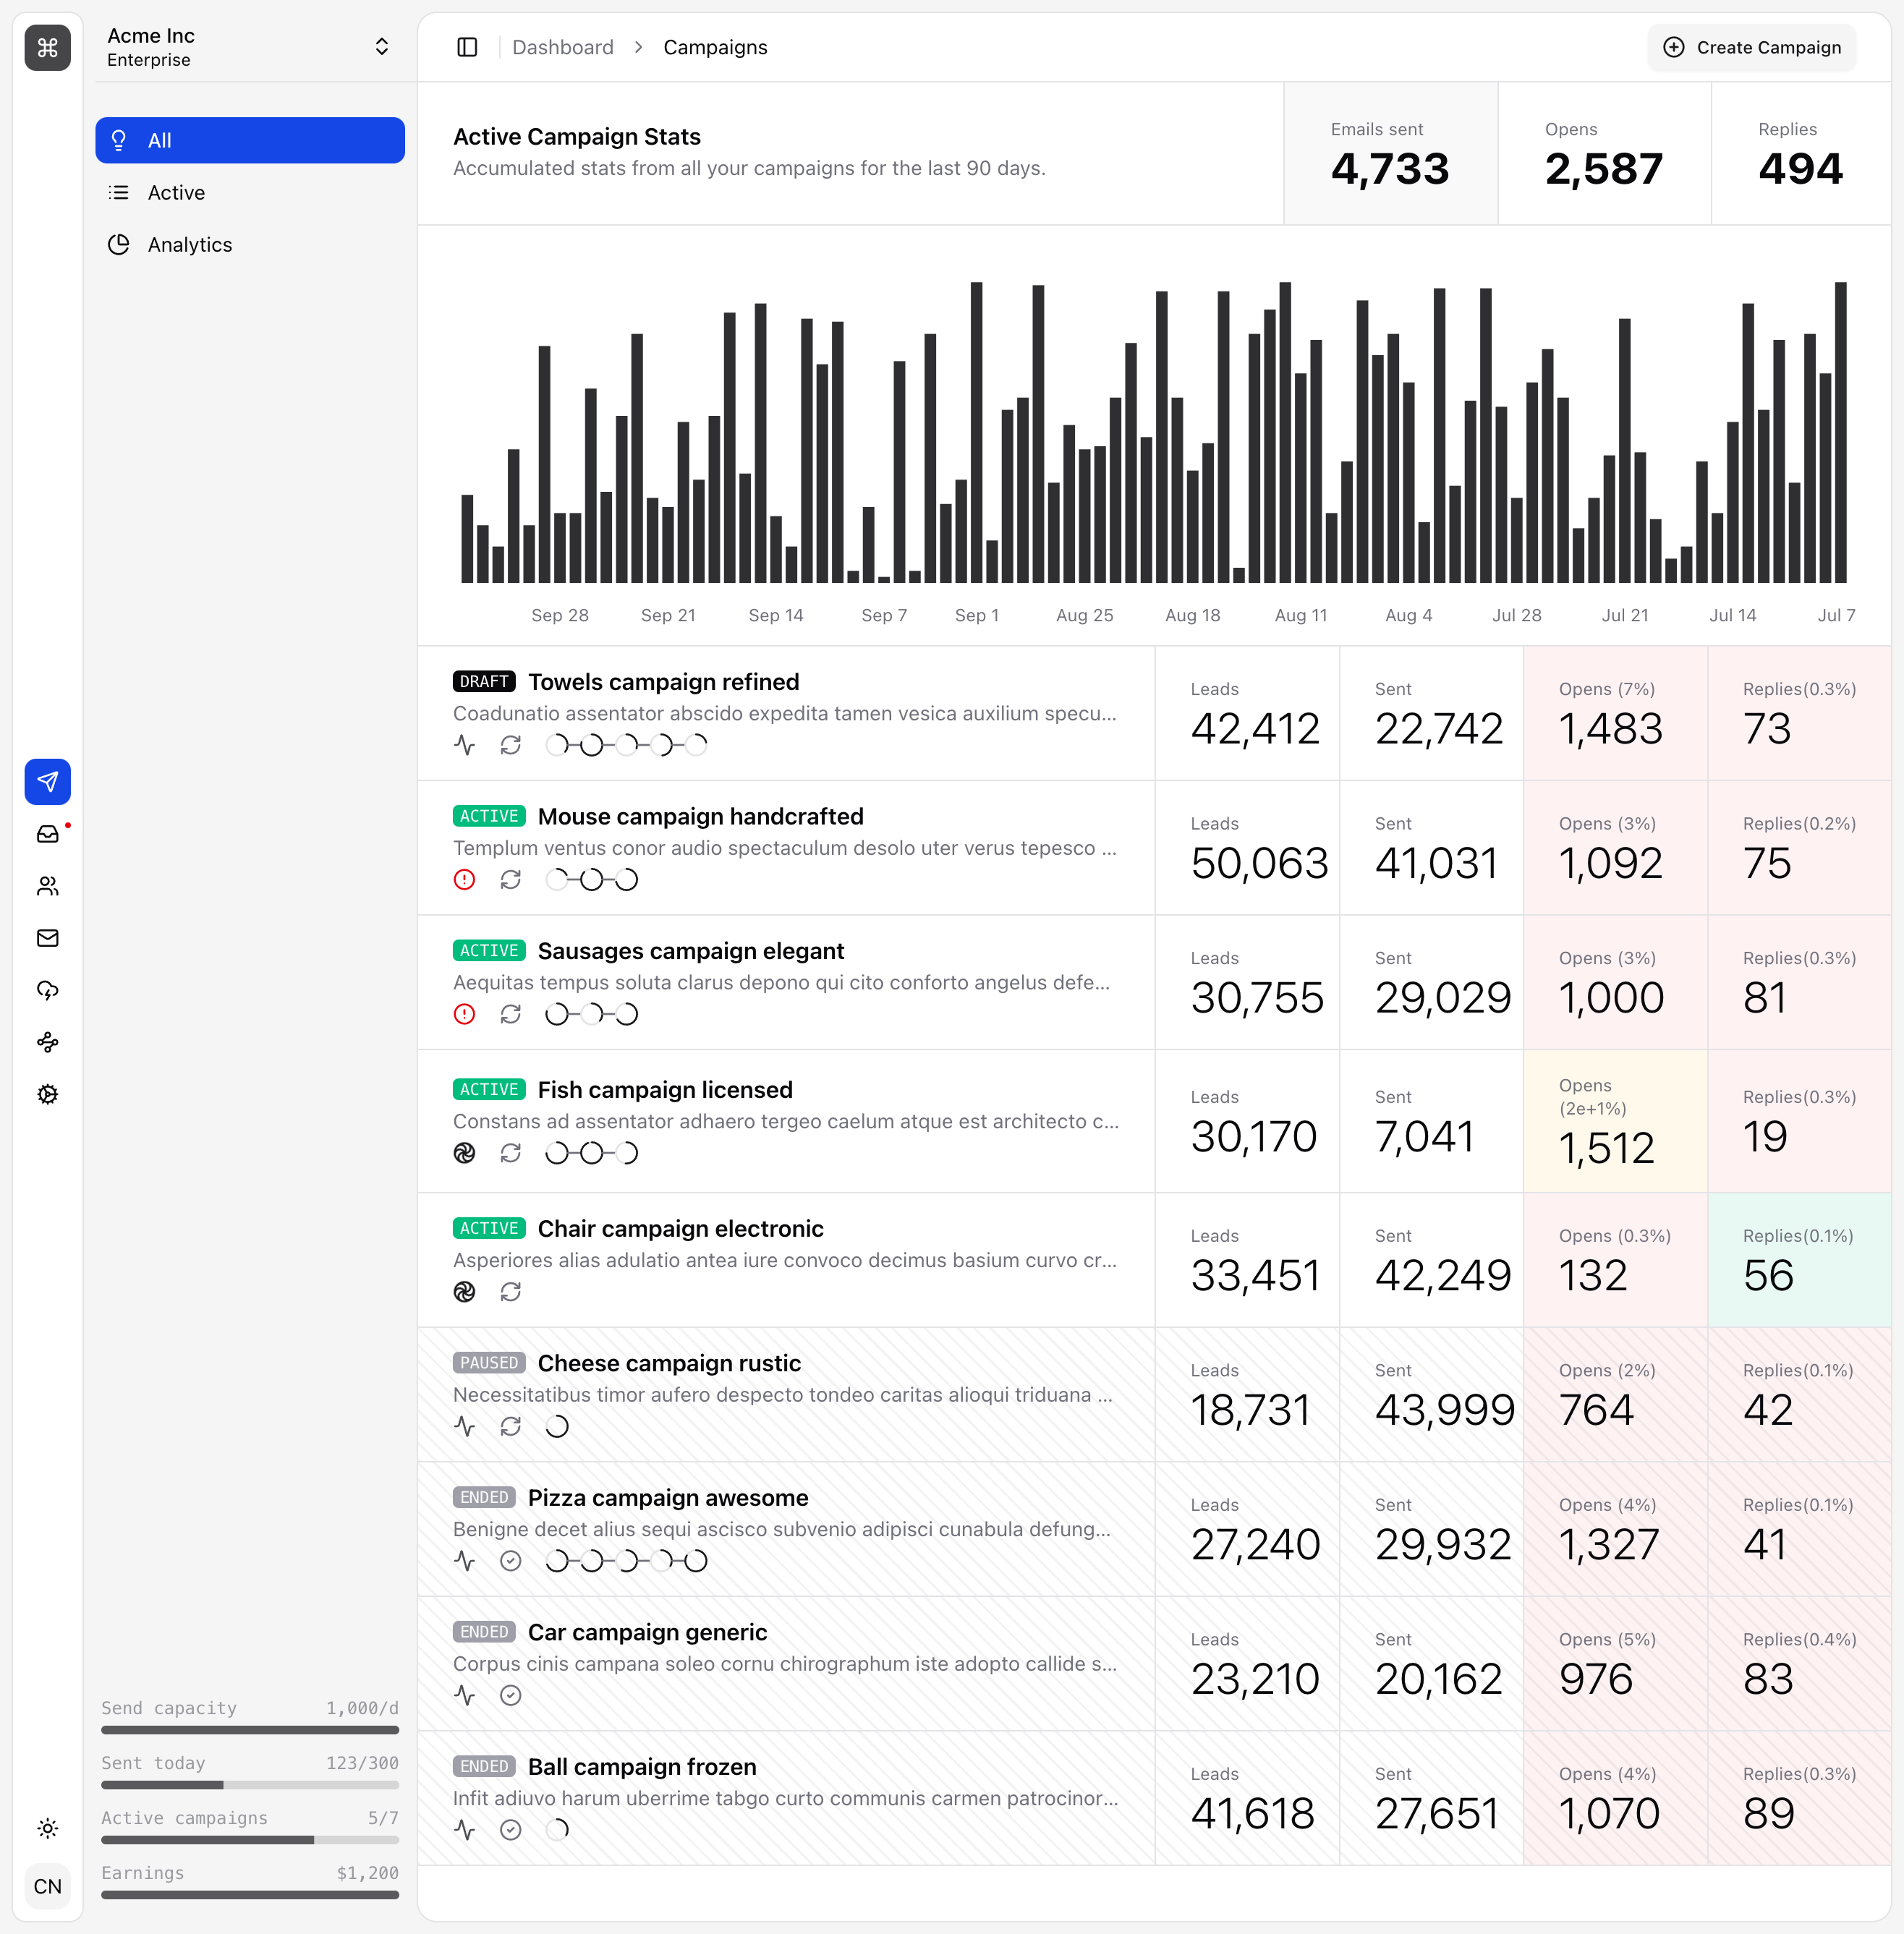Open the contacts people icon in sidebar
Viewport: 1904px width, 1934px height.
click(x=47, y=886)
